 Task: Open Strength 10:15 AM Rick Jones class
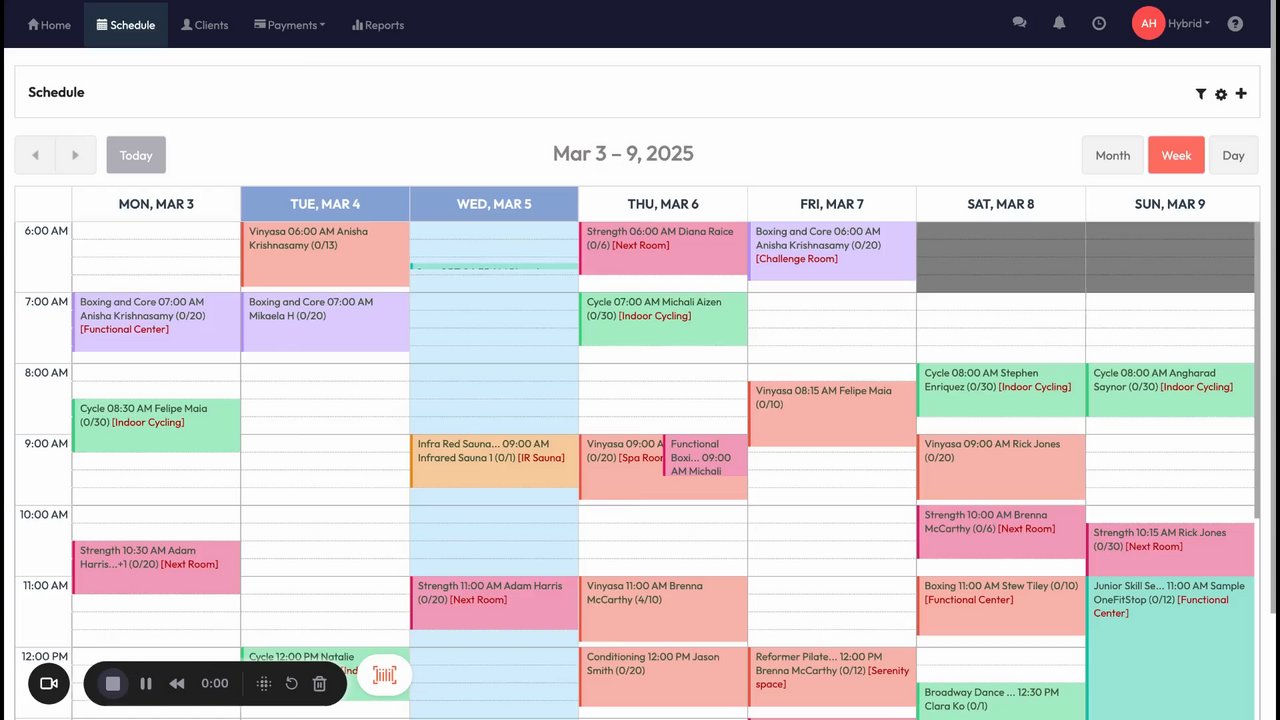1170,549
